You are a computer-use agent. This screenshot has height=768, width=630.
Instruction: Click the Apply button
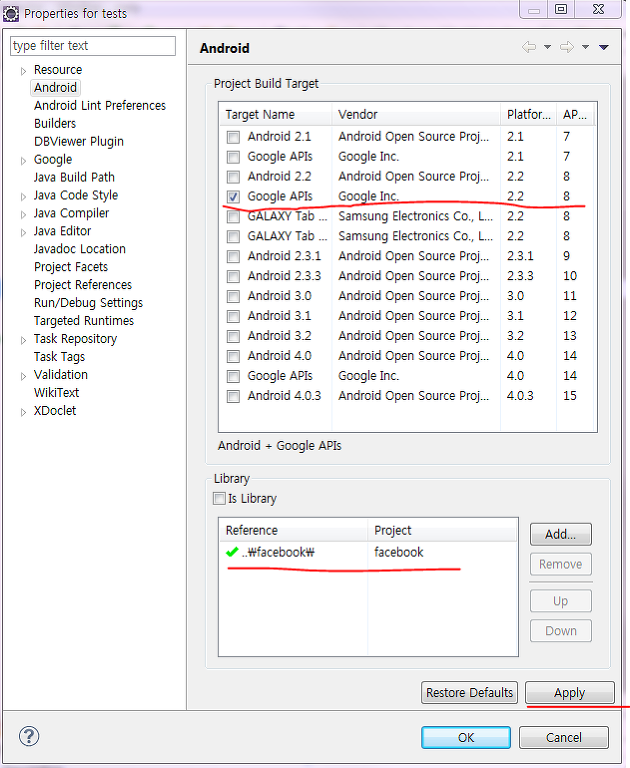pos(570,693)
